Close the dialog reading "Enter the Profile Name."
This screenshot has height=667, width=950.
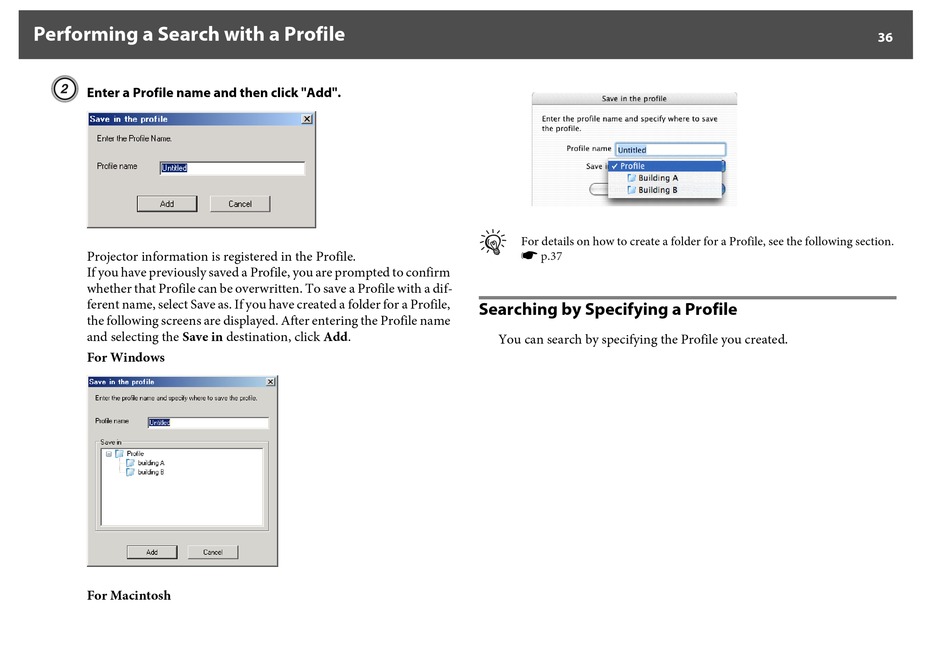click(x=307, y=119)
